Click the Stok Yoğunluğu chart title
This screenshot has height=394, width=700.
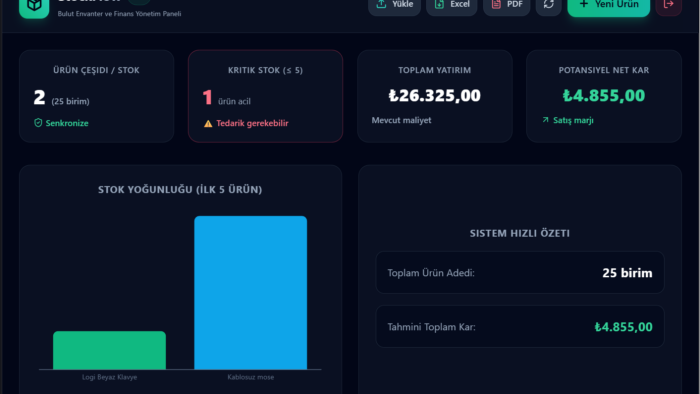pyautogui.click(x=180, y=190)
